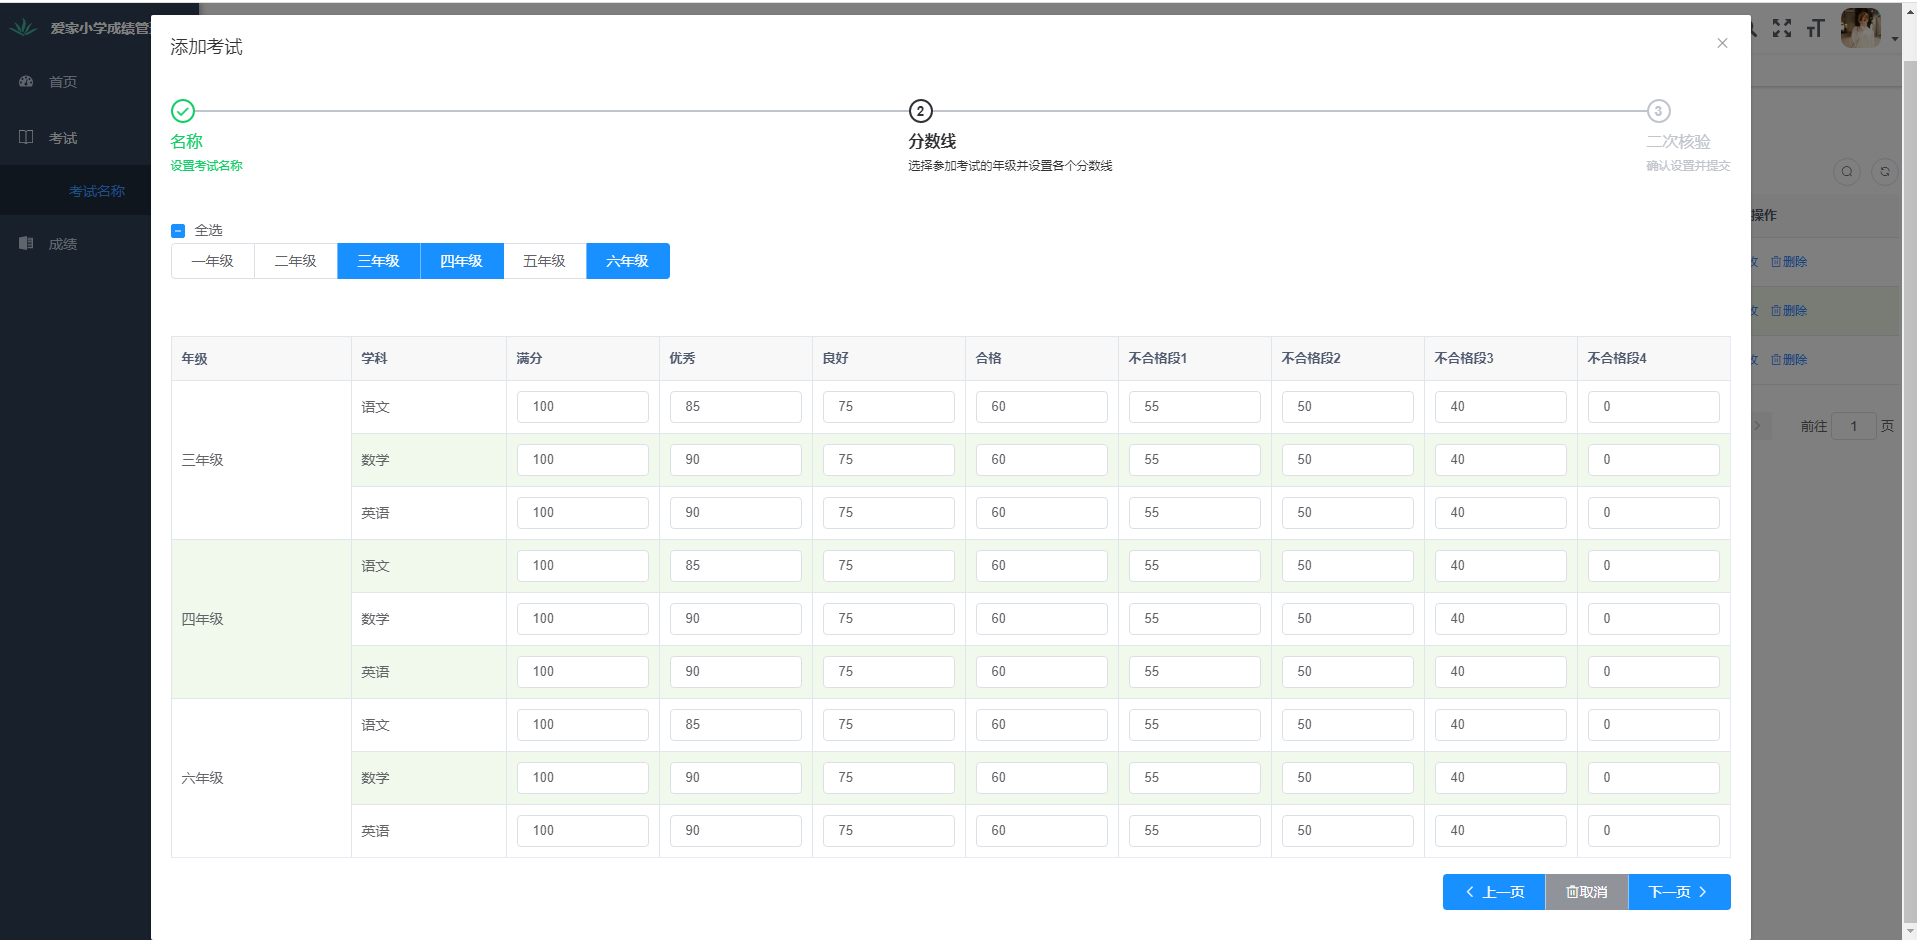Select 考试名称 in the sidebar submenu
The width and height of the screenshot is (1917, 940).
click(97, 191)
